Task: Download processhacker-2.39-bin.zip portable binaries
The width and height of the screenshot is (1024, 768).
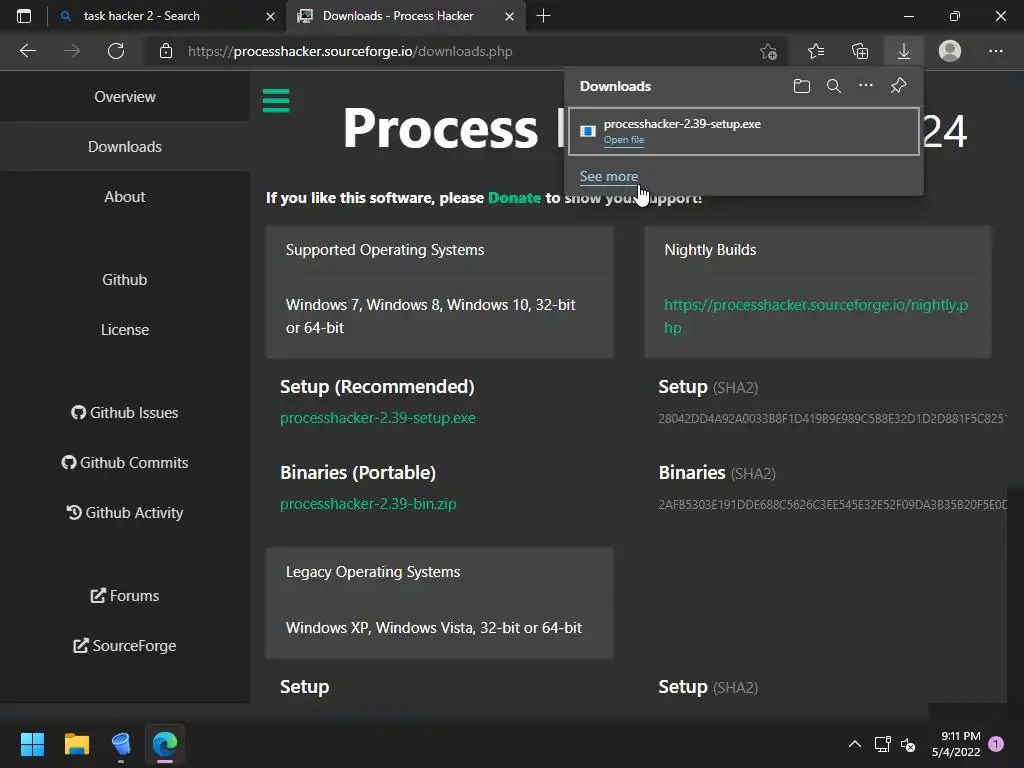Action: point(368,504)
